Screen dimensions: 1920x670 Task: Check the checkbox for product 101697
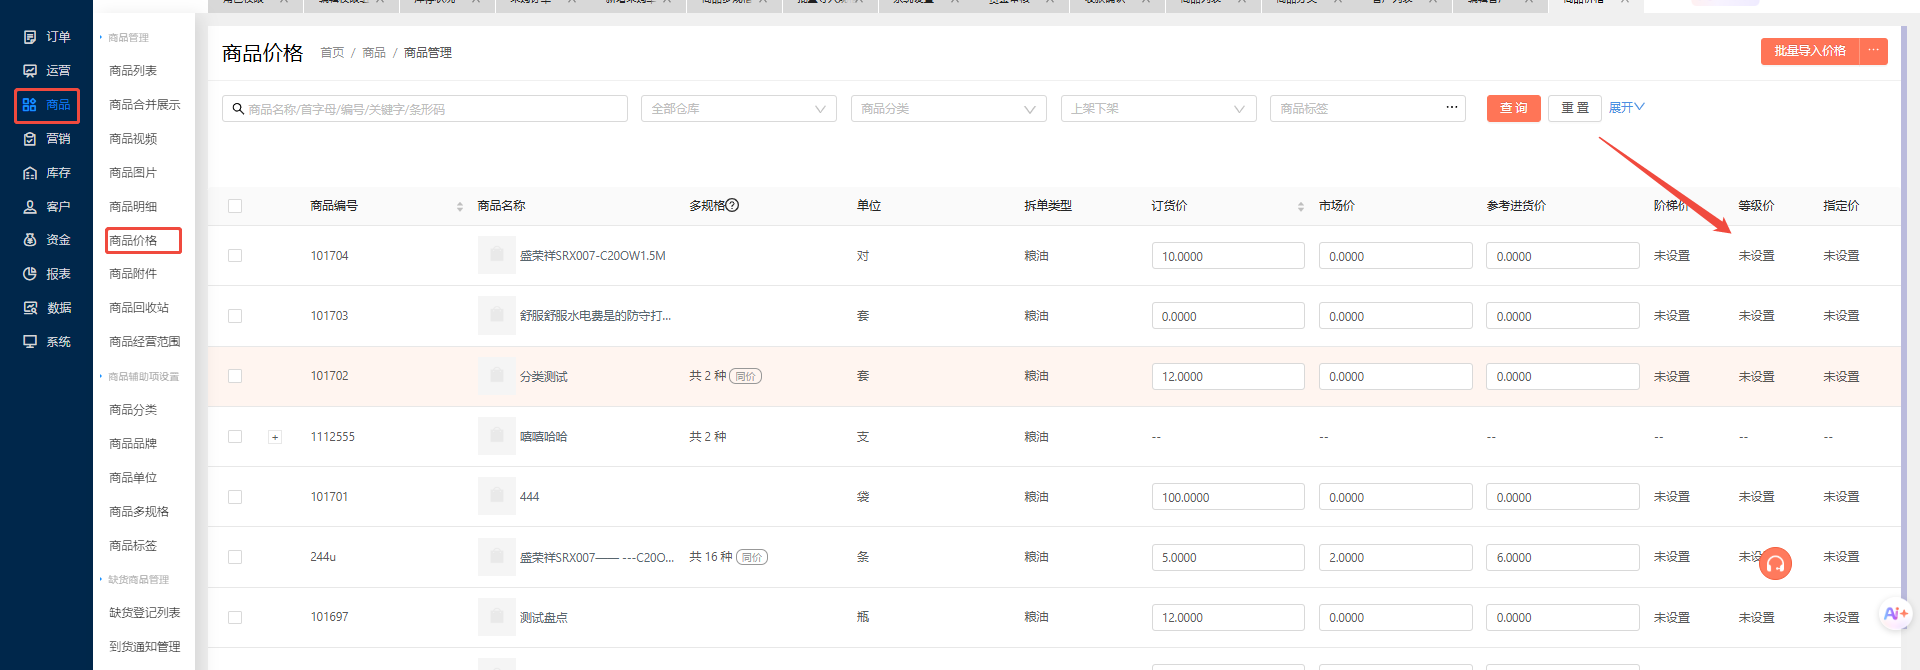pos(235,618)
